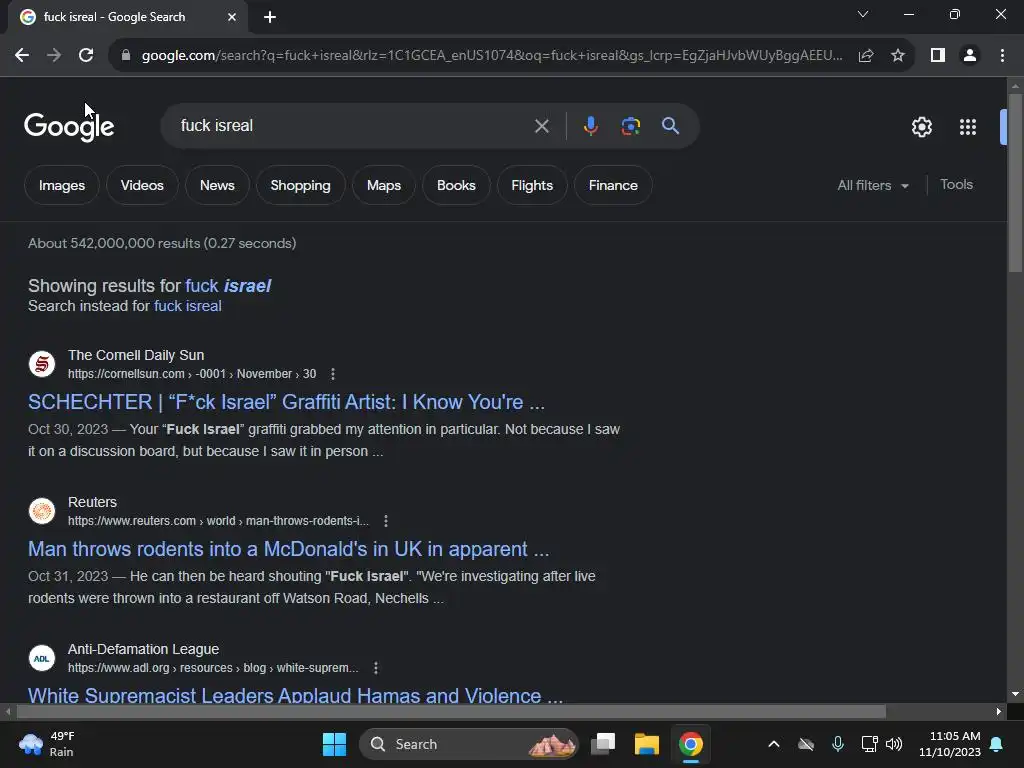
Task: Click the reuters.com URL breadcrumb
Action: click(x=218, y=521)
